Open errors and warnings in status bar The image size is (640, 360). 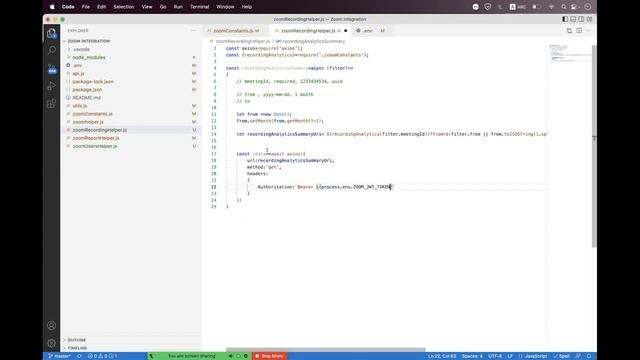(102, 356)
